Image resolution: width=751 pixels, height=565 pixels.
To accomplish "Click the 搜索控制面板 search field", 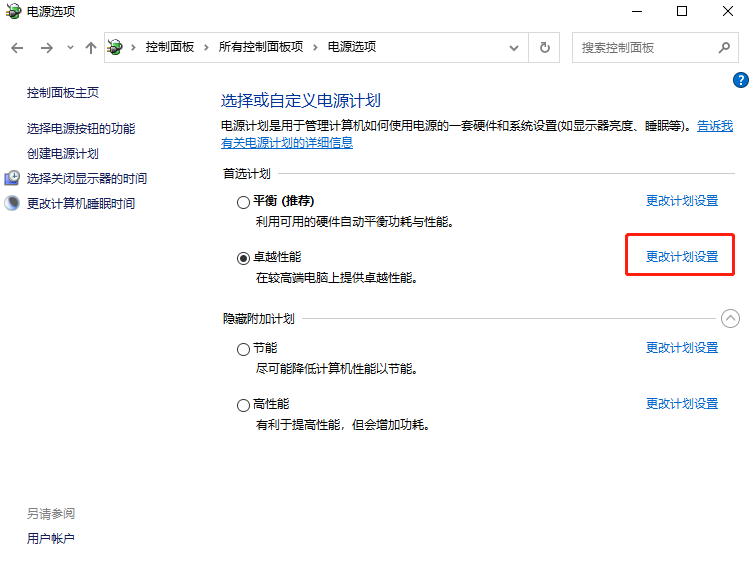I will (x=645, y=47).
